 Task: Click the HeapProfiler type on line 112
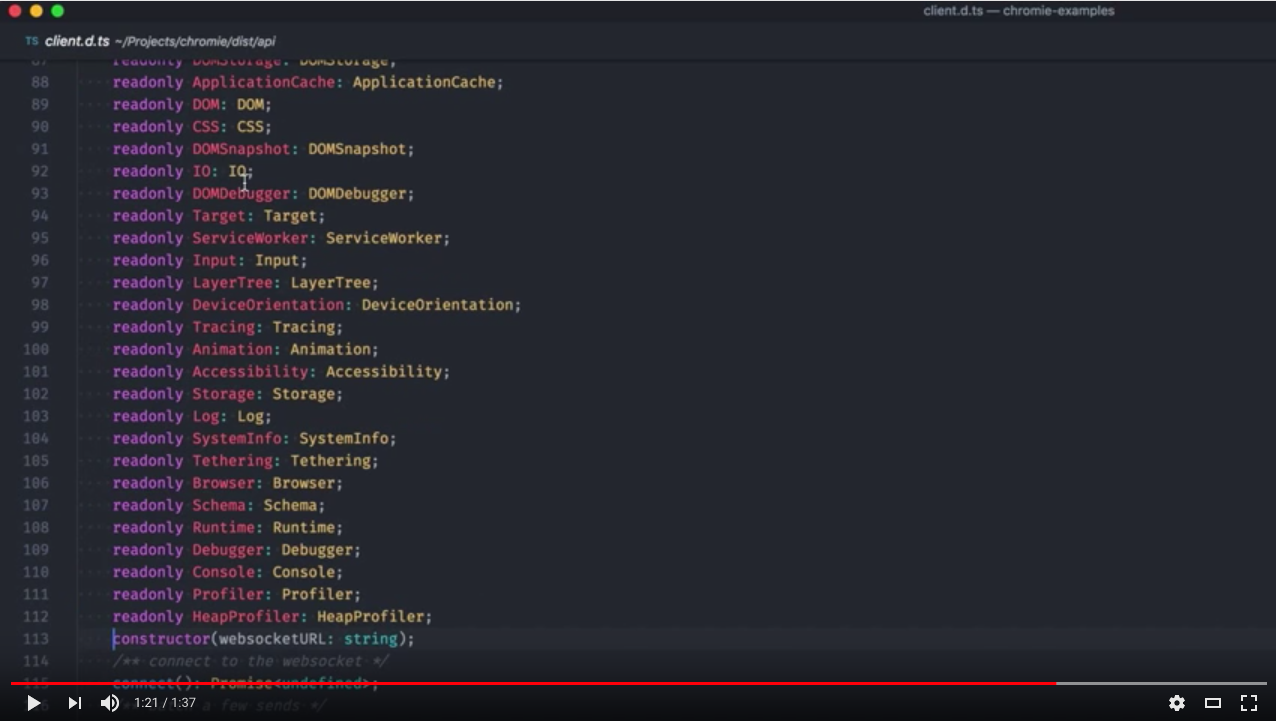click(372, 617)
